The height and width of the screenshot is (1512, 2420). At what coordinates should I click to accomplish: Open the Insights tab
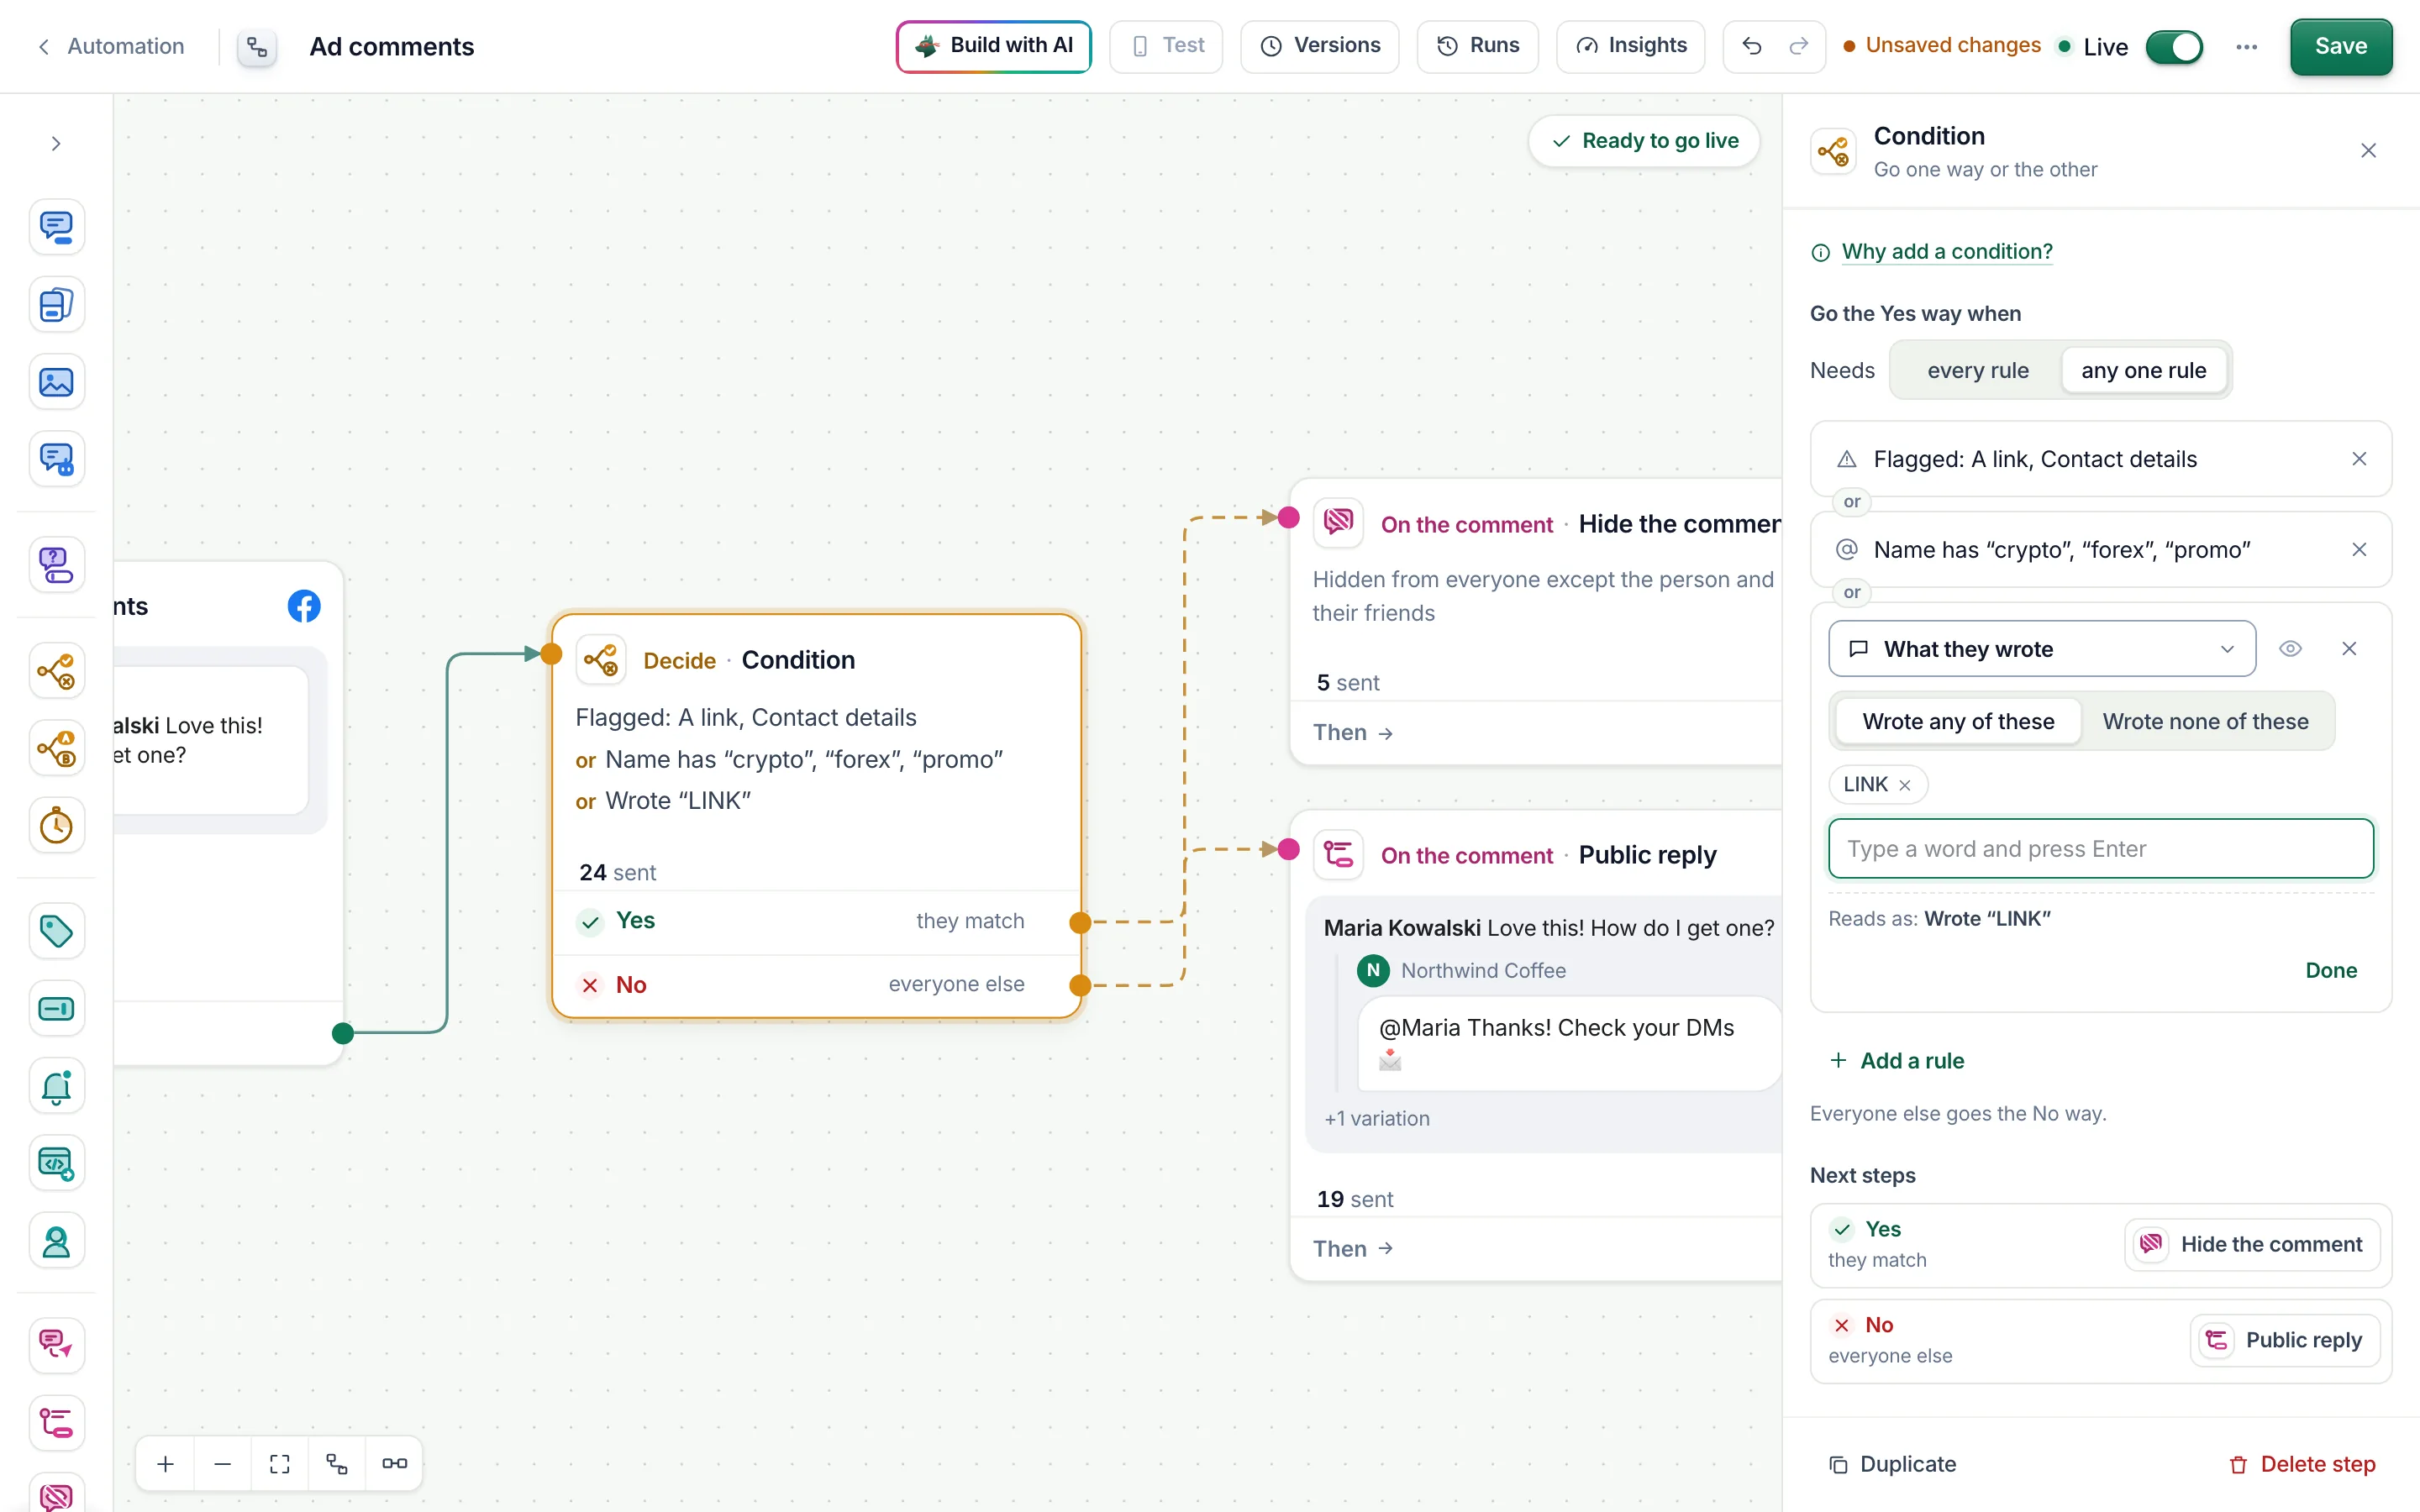[x=1630, y=46]
